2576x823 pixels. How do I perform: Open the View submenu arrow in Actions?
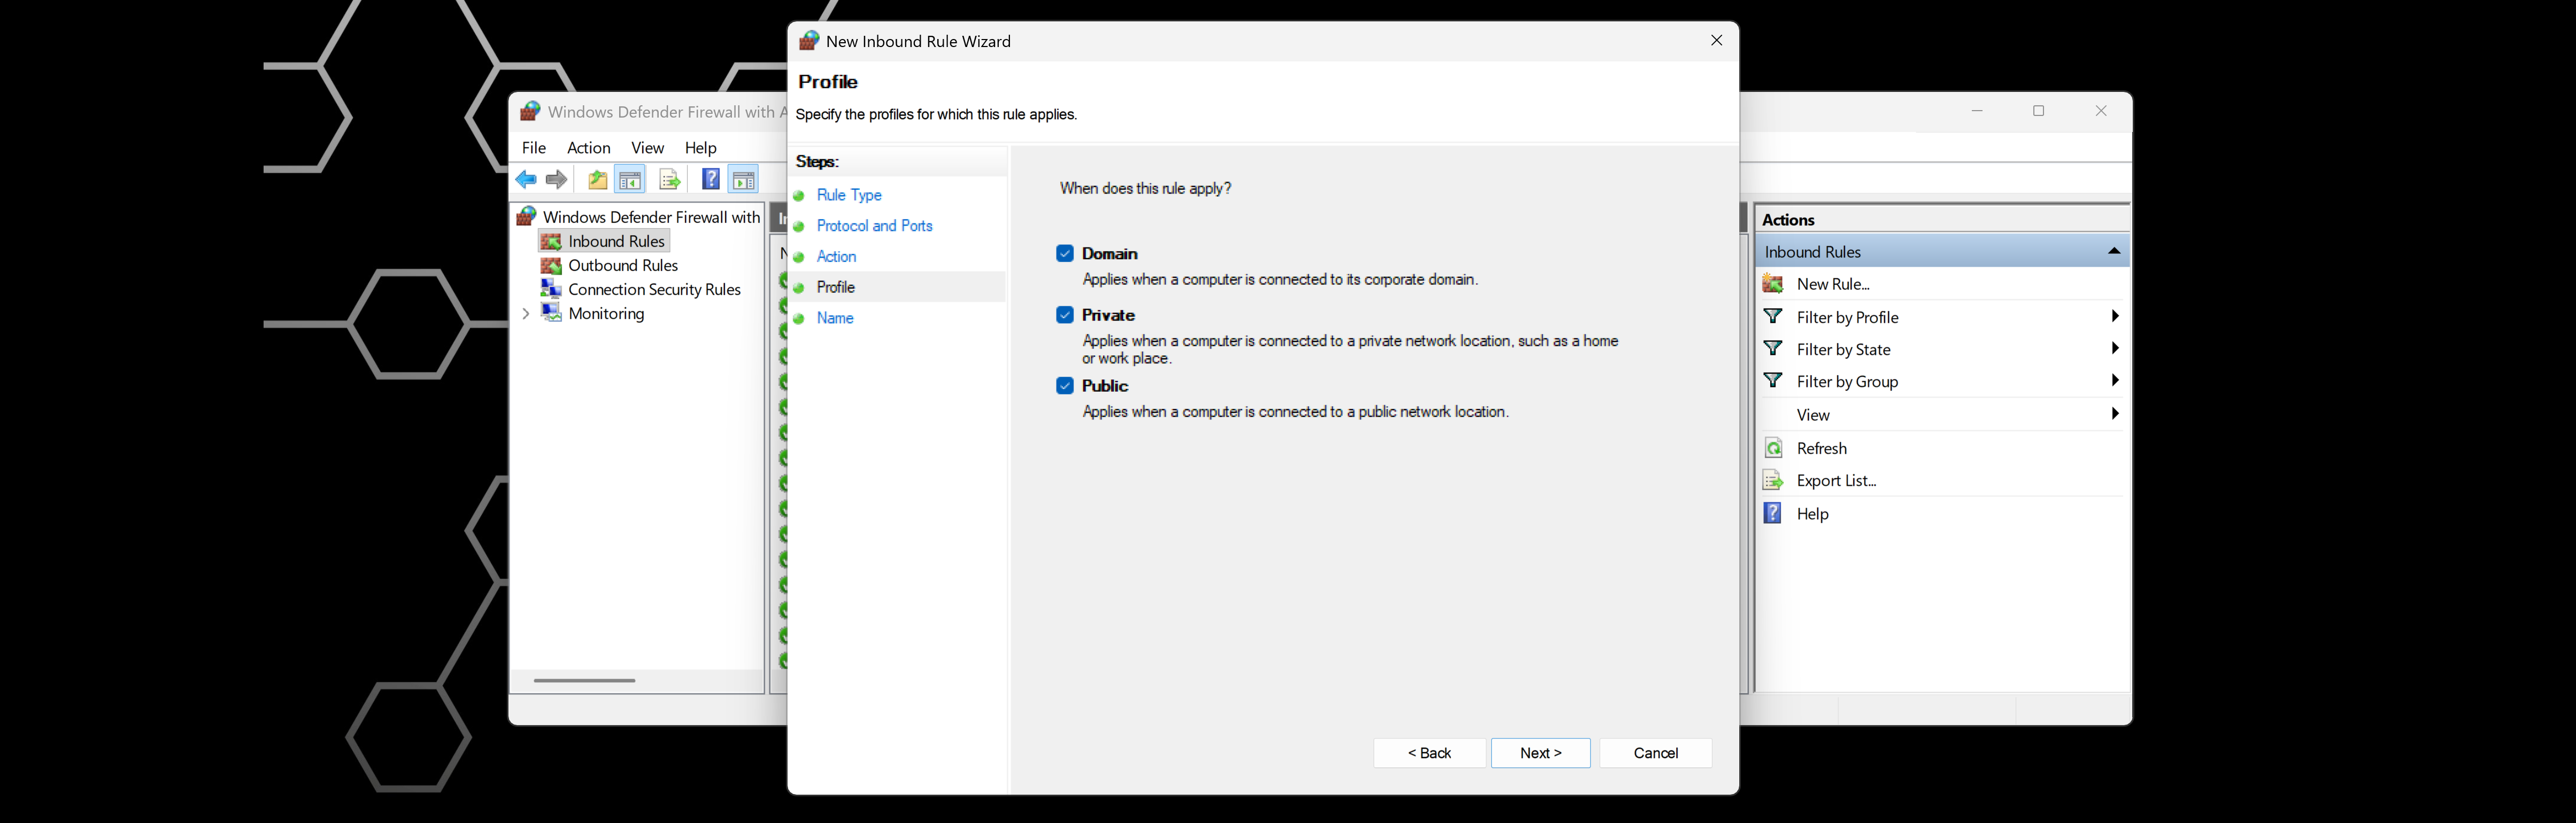coord(2115,414)
